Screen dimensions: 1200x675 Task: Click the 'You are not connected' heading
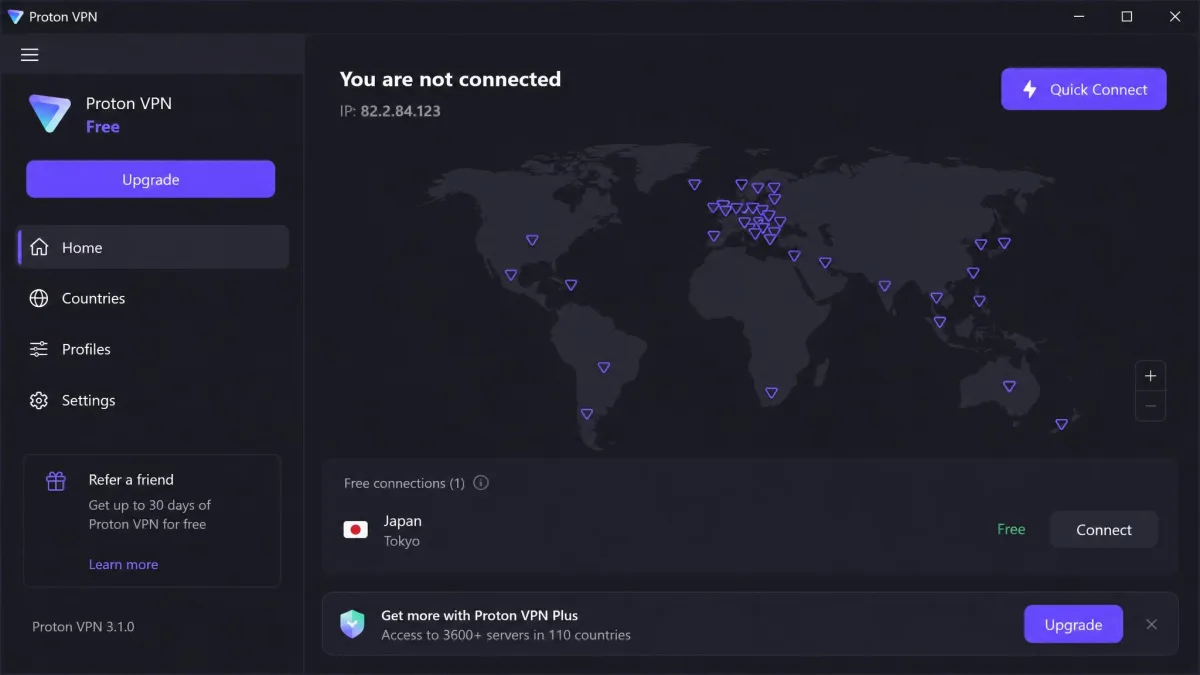coord(450,79)
